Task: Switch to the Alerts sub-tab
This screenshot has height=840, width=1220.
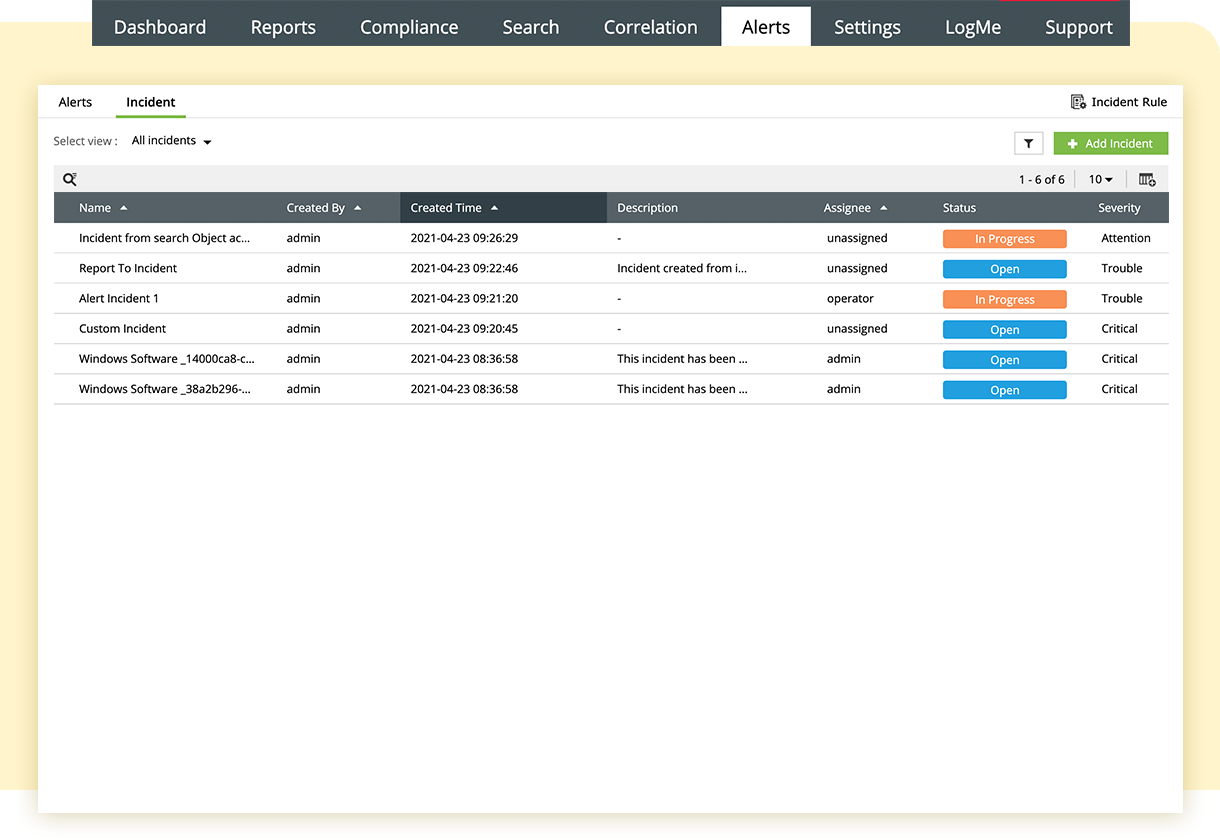Action: (75, 102)
